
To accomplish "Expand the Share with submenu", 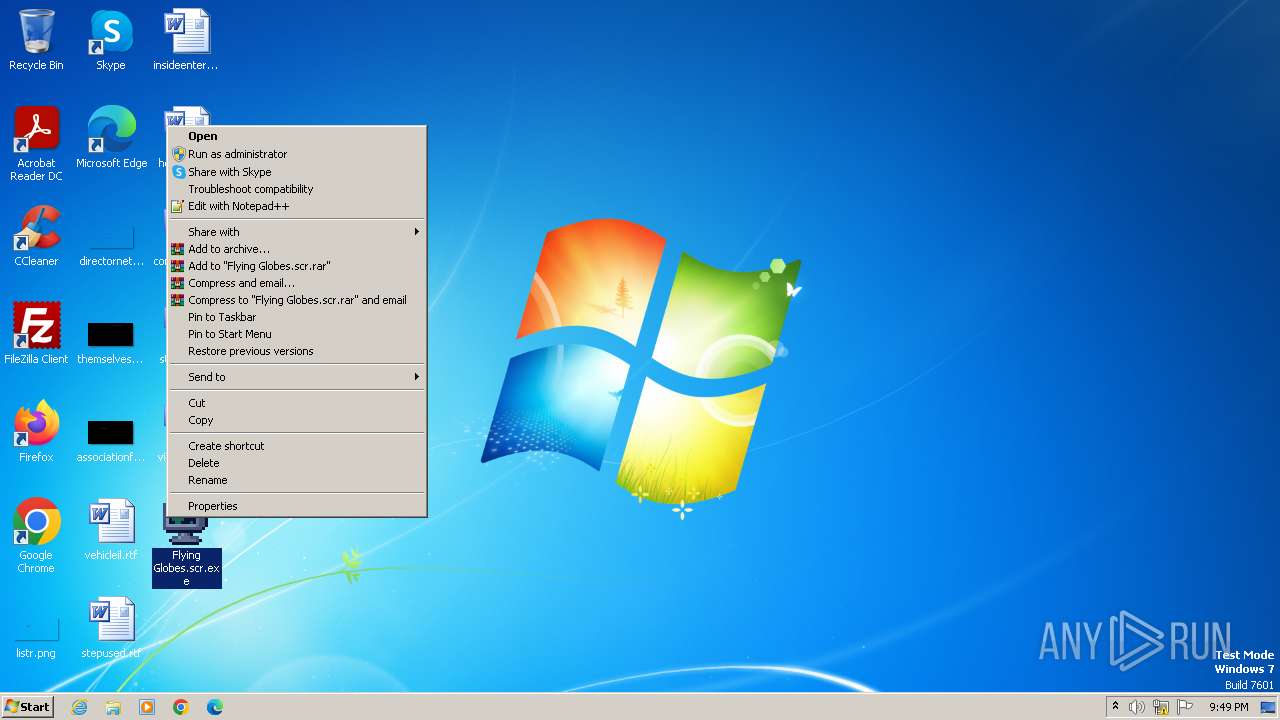I will pos(297,232).
